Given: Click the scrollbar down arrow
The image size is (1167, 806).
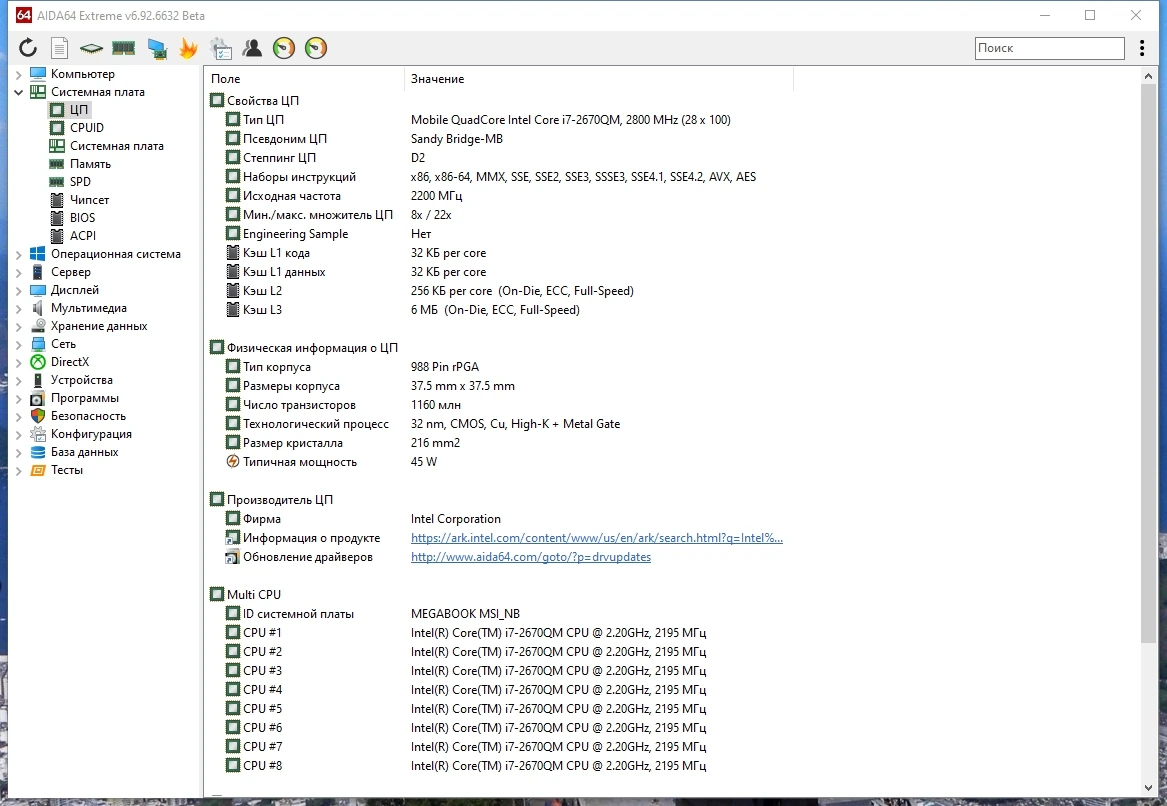Looking at the screenshot, I should point(1148,788).
